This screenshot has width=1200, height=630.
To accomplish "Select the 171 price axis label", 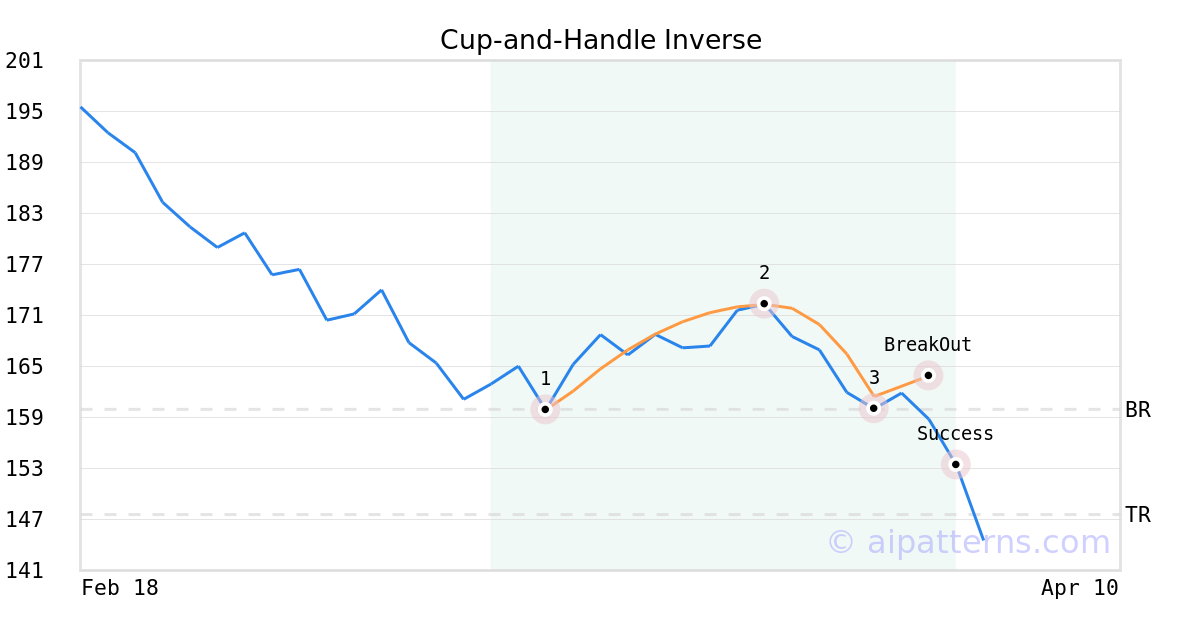I will pyautogui.click(x=25, y=316).
